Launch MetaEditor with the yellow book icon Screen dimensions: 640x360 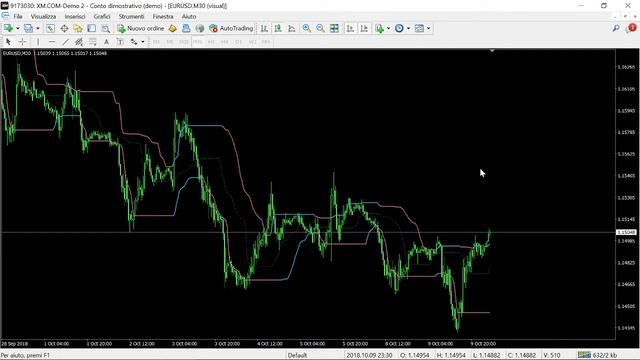pyautogui.click(x=172, y=28)
